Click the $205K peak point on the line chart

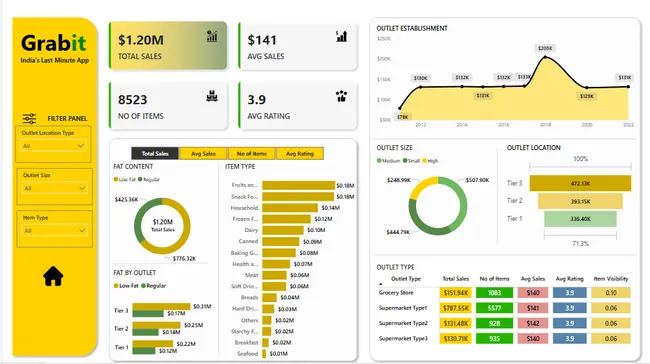[545, 57]
